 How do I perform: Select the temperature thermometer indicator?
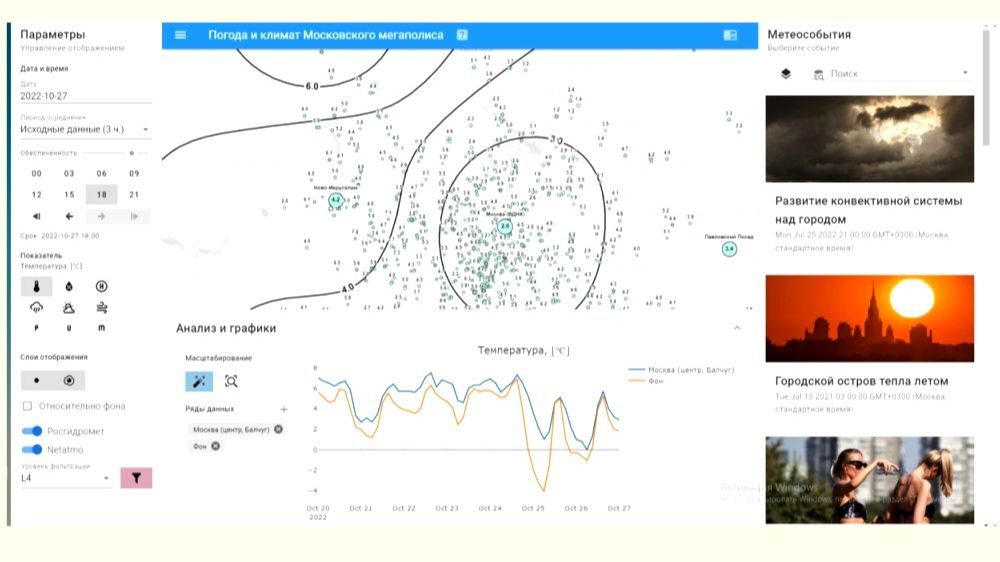click(x=36, y=286)
